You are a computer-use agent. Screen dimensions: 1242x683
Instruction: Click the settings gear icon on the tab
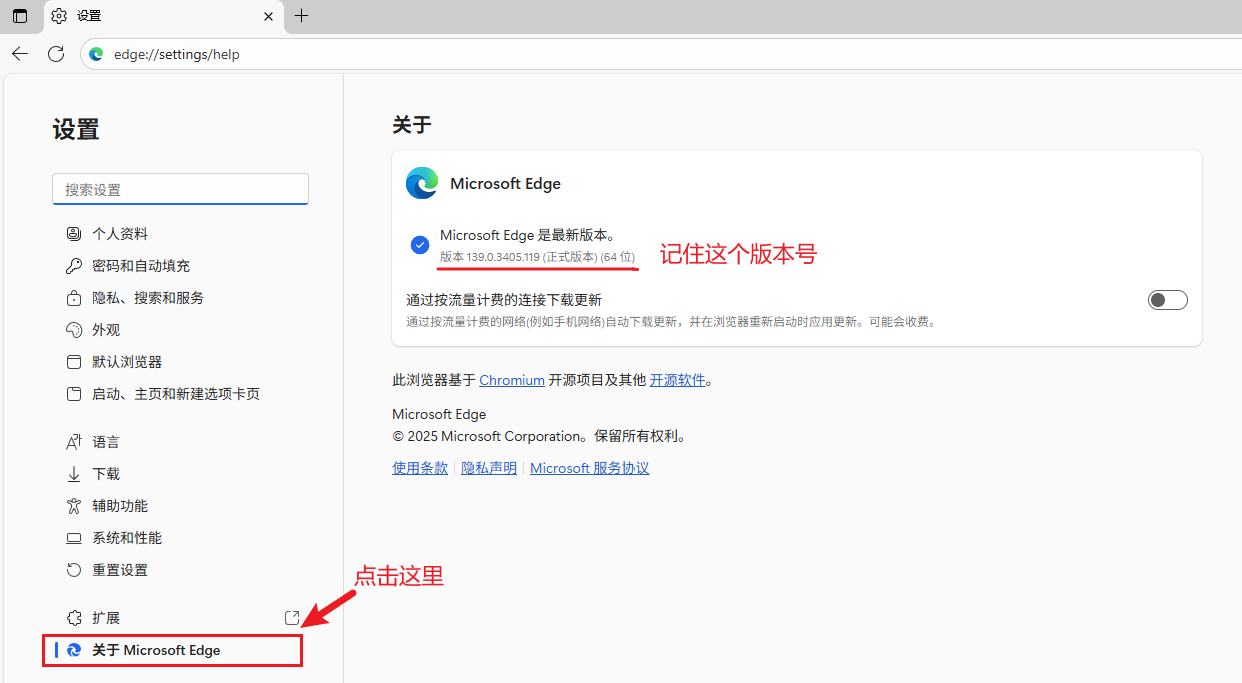(59, 16)
